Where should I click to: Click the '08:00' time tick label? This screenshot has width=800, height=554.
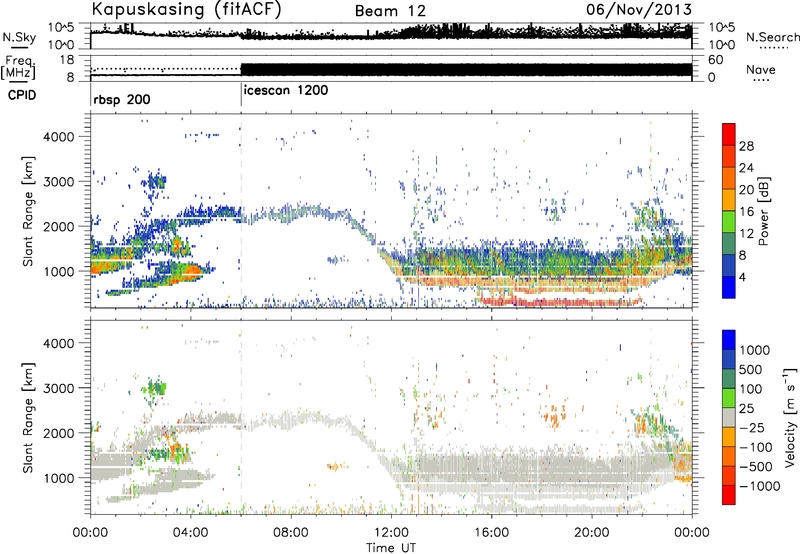pyautogui.click(x=291, y=532)
